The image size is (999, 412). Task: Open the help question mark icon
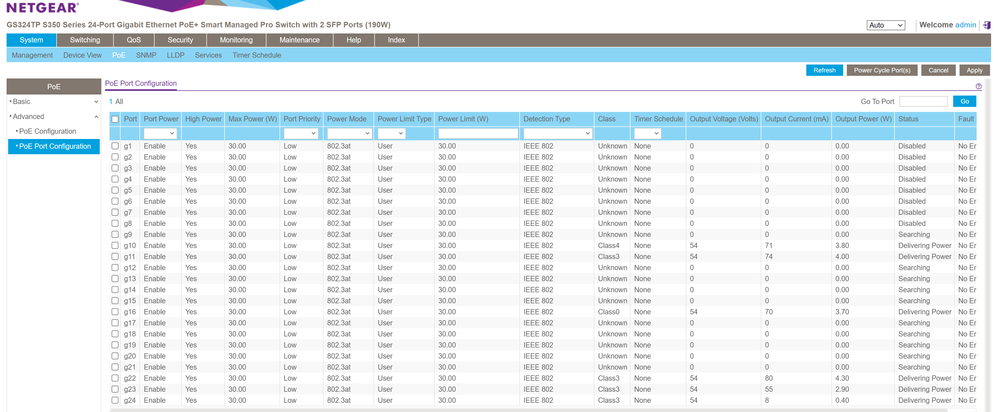(978, 87)
